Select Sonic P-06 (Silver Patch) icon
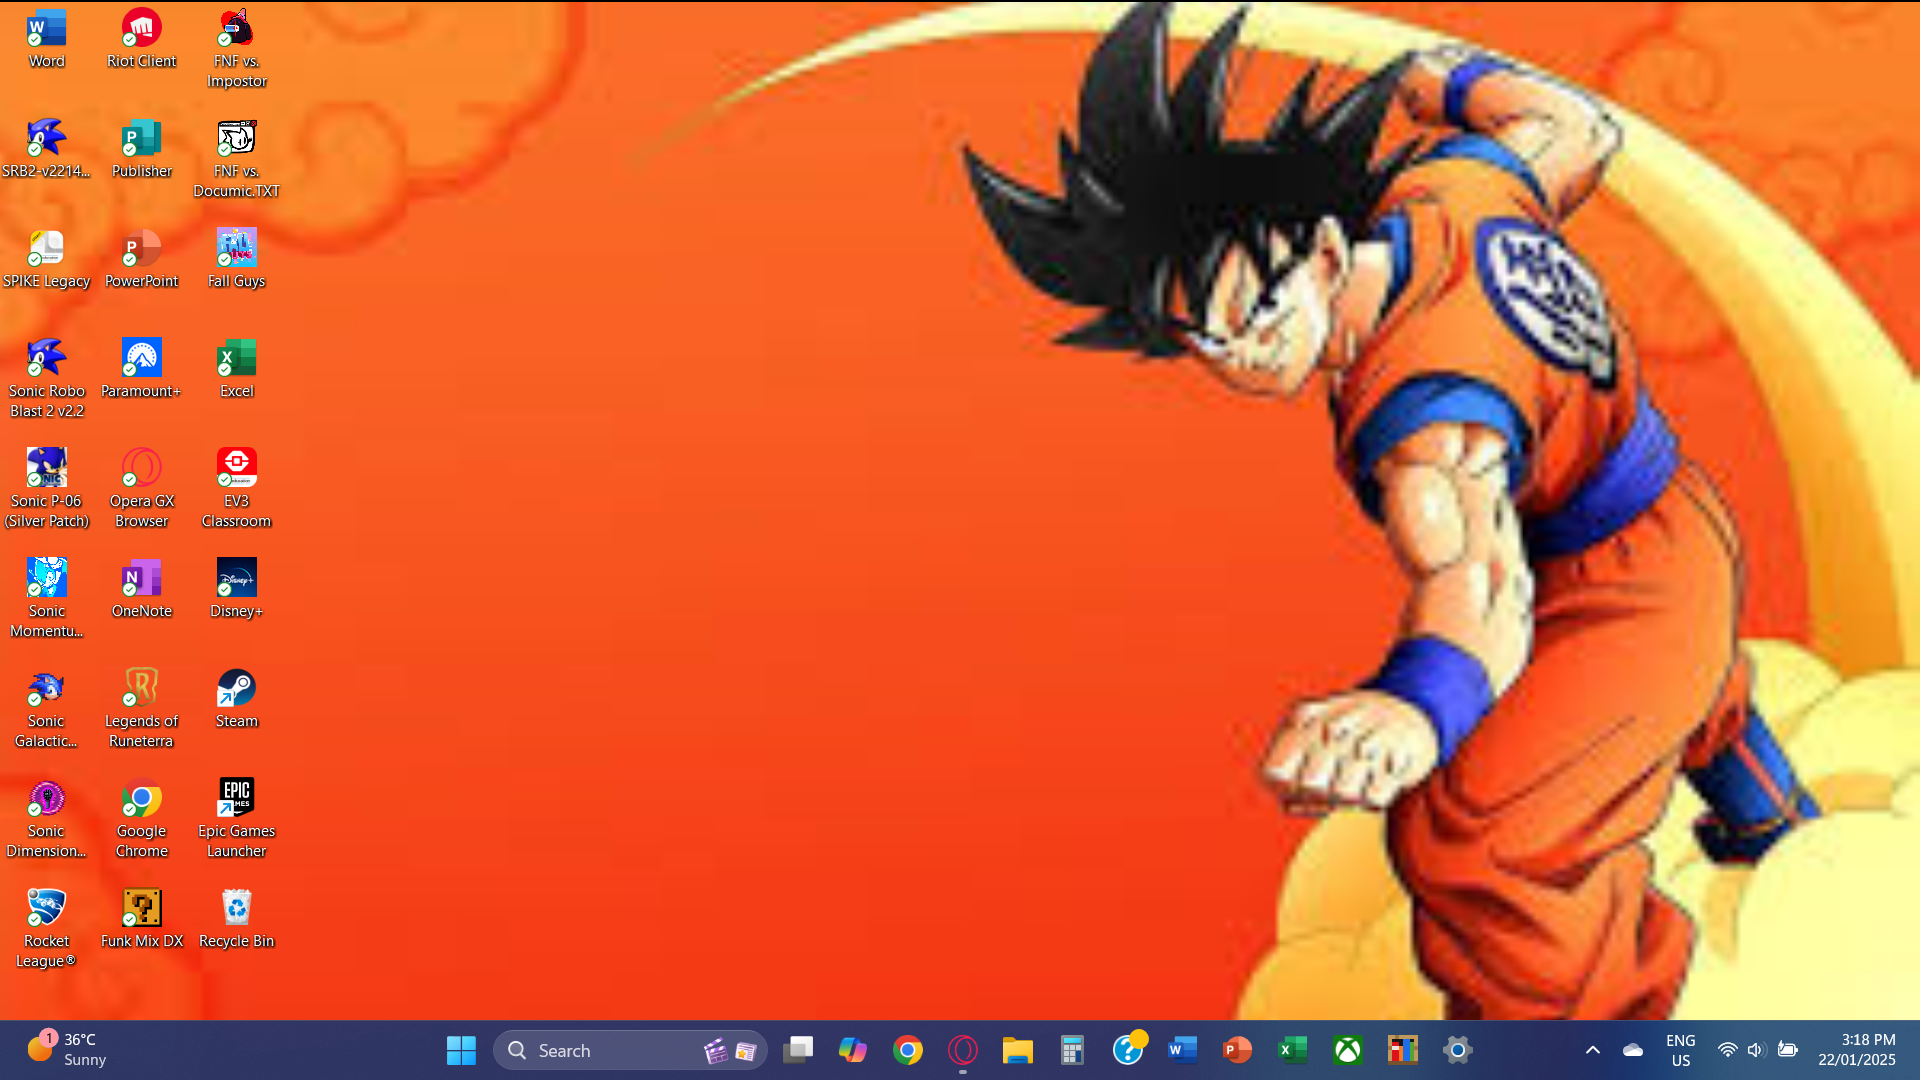The width and height of the screenshot is (1920, 1080). pyautogui.click(x=46, y=490)
